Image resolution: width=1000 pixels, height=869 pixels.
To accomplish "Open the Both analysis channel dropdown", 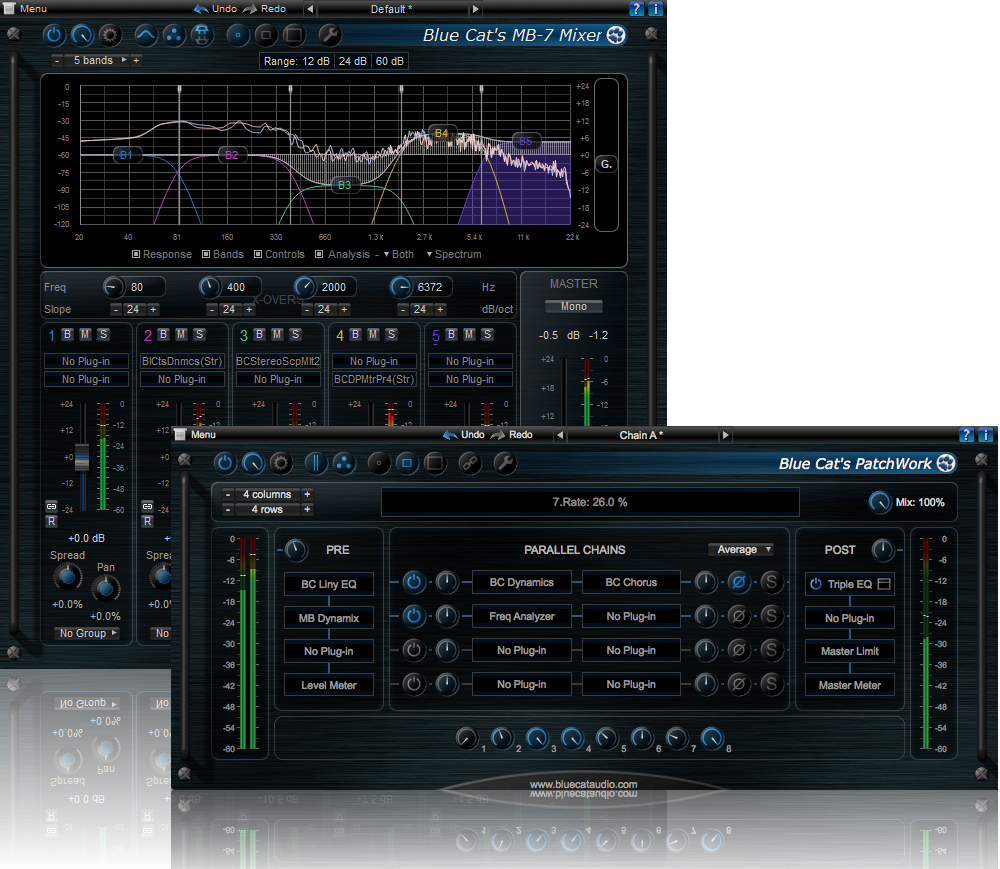I will tap(399, 254).
